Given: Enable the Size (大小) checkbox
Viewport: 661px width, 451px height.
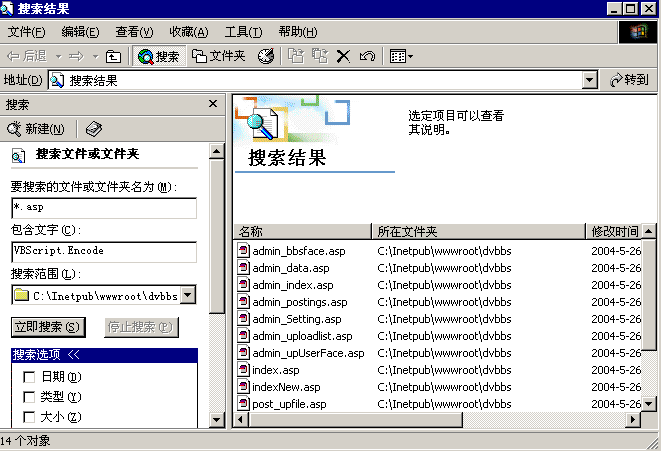Looking at the screenshot, I should (29, 417).
